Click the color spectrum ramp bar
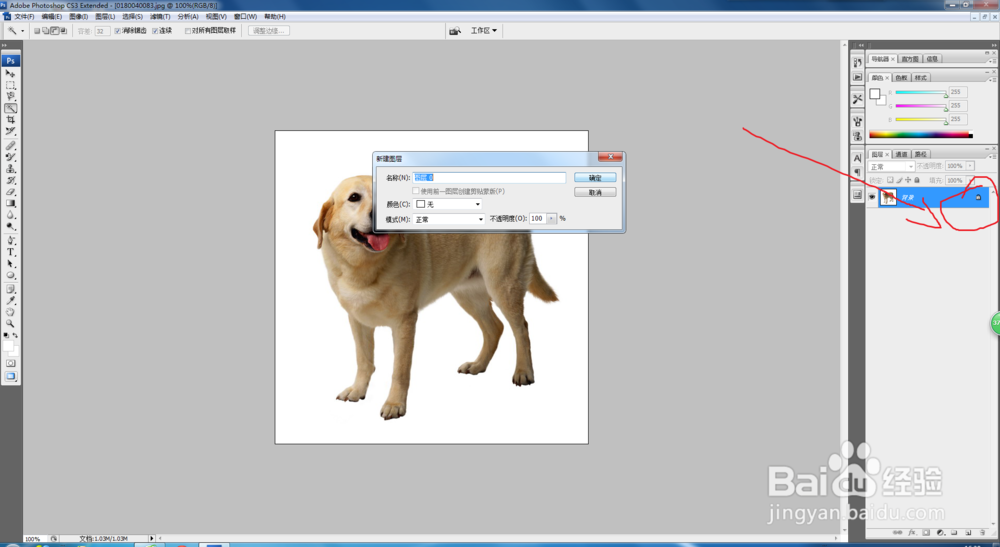Image resolution: width=1000 pixels, height=547 pixels. point(919,134)
